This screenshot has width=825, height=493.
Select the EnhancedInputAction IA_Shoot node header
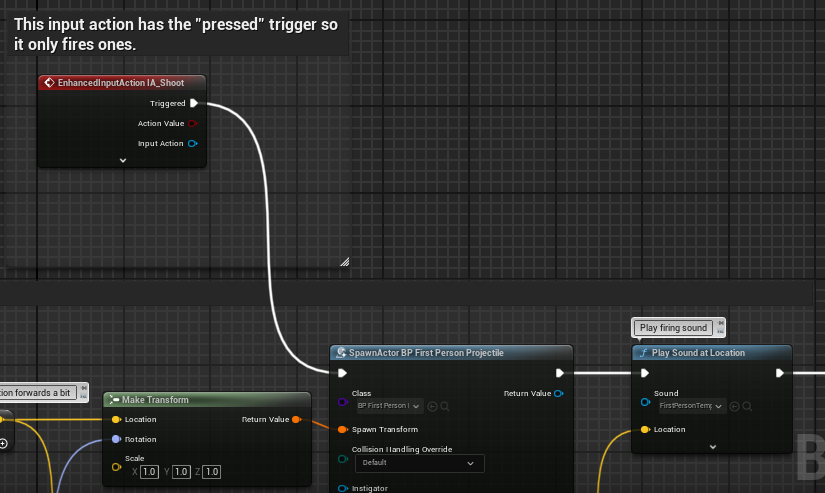click(x=122, y=83)
